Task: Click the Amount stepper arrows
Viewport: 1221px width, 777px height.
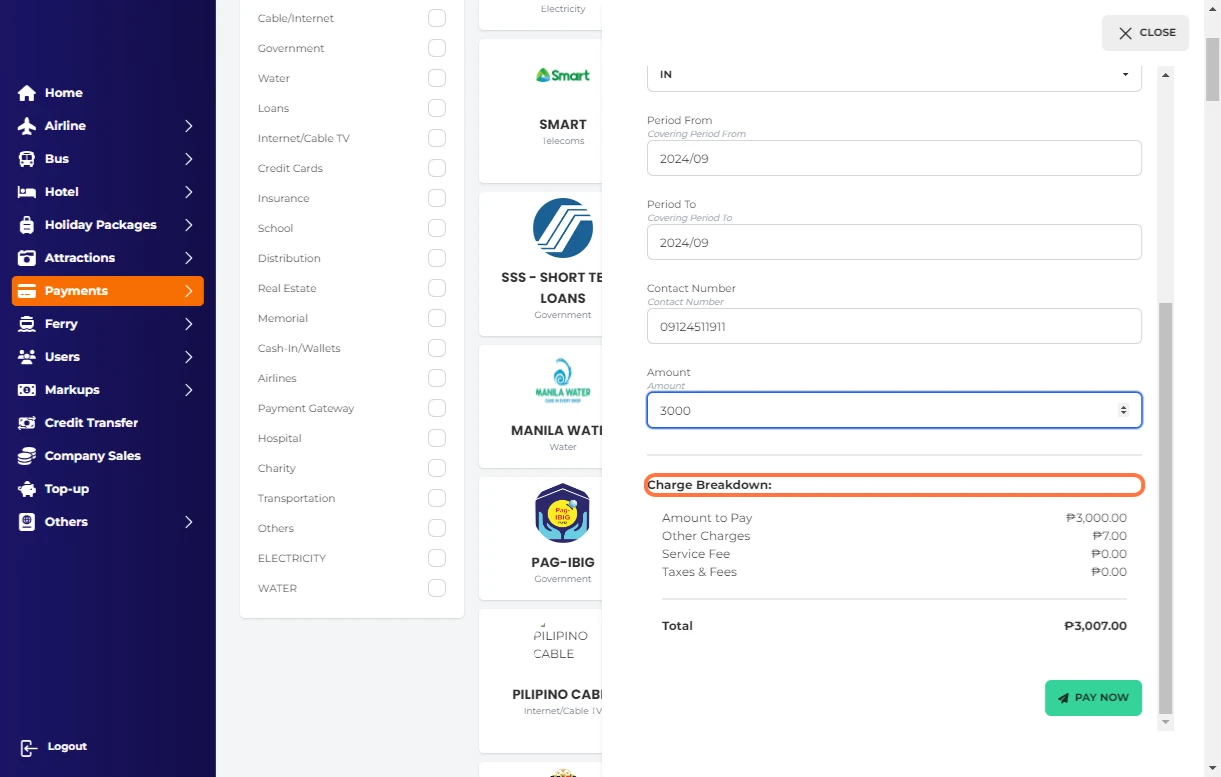Action: (1123, 410)
